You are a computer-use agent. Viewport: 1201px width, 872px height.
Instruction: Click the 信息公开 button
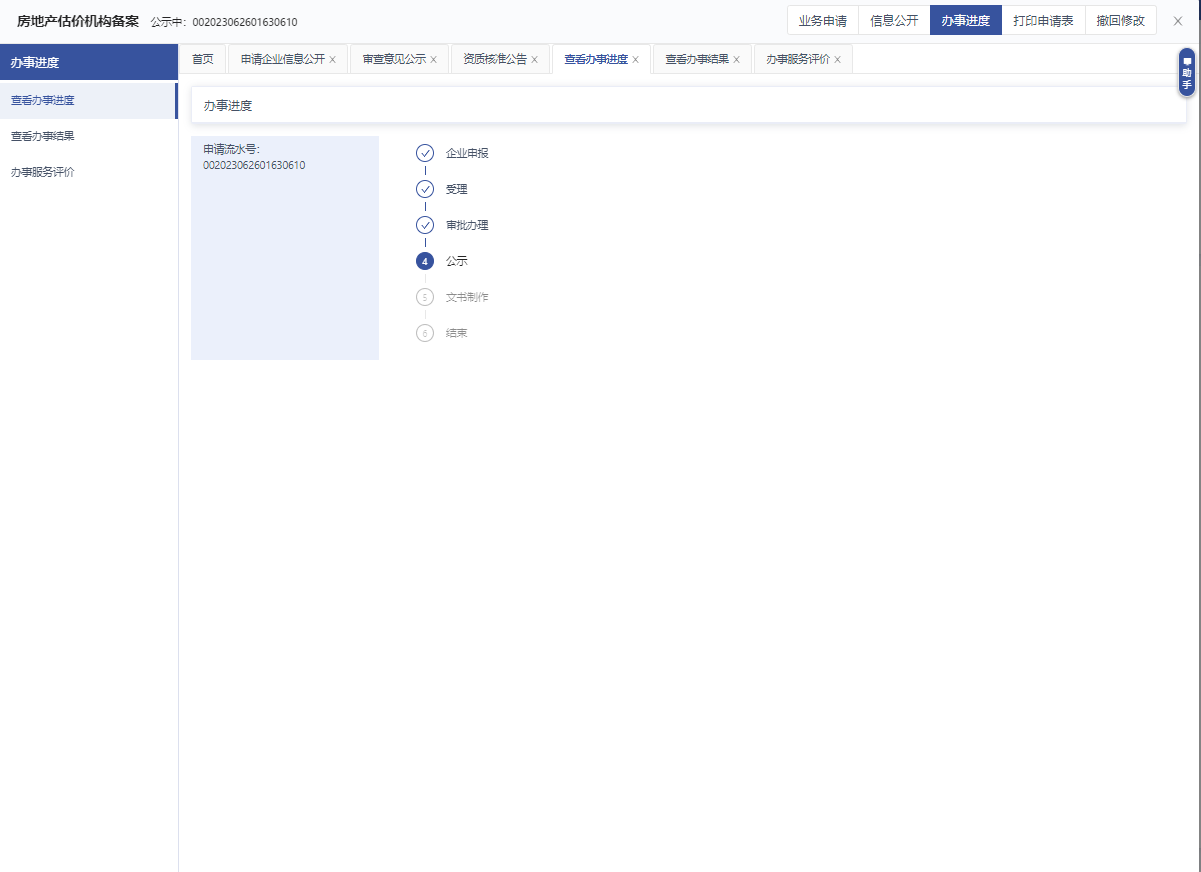(894, 20)
